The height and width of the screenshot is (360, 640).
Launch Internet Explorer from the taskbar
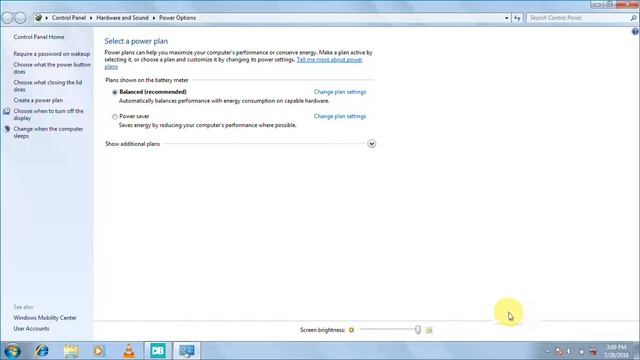pyautogui.click(x=42, y=351)
